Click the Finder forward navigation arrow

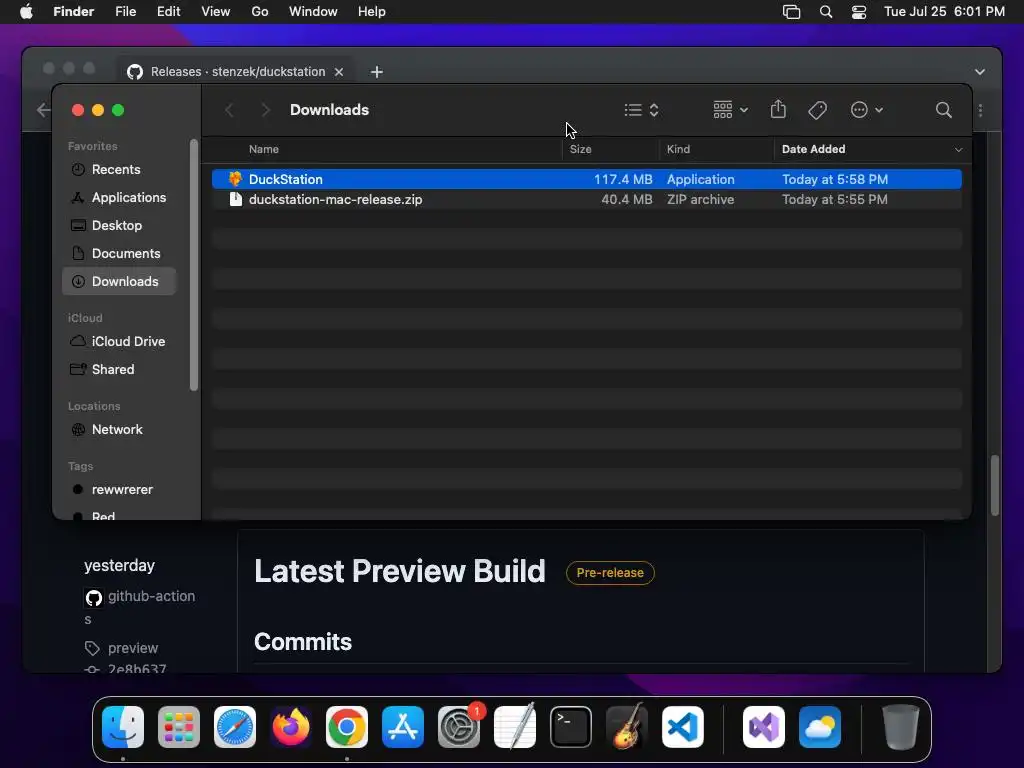click(265, 110)
